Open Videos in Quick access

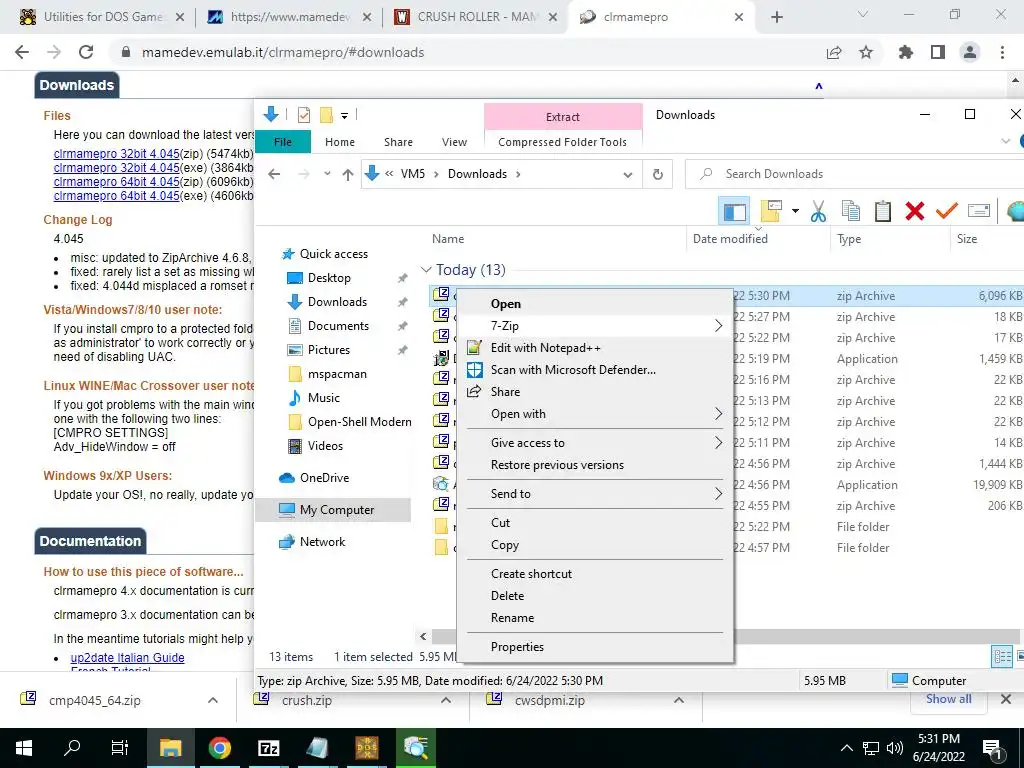[325, 445]
